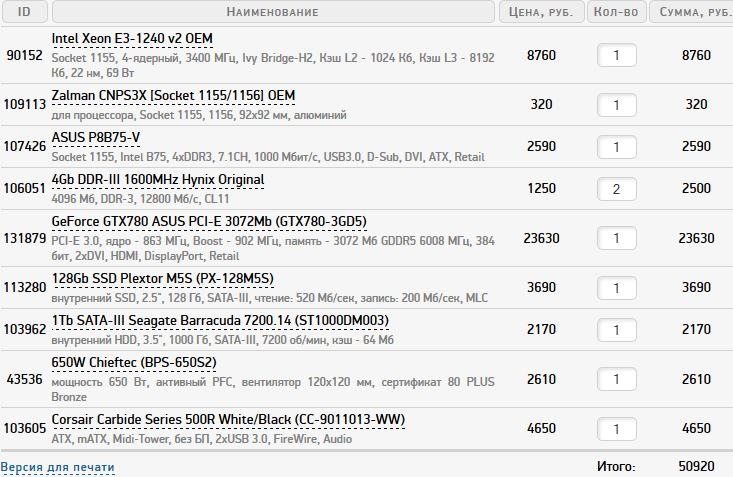733x477 pixels.
Task: Click description внутренний HDD, 3.5", 1000 Гб
Action: click(x=223, y=340)
